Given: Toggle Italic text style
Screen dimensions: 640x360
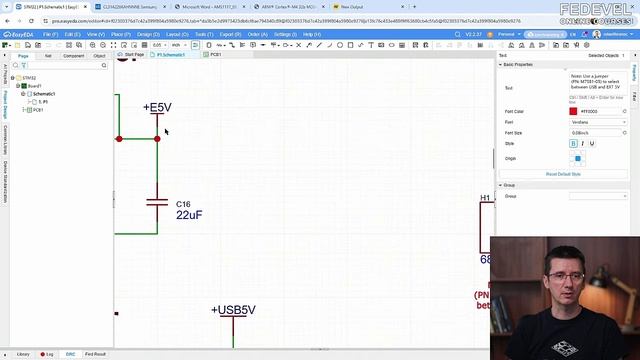Looking at the screenshot, I should click(x=582, y=144).
